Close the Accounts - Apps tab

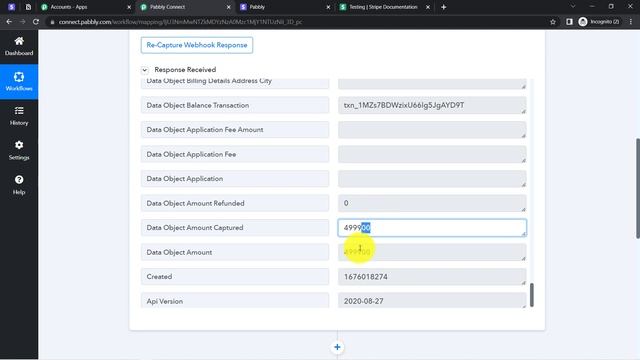click(129, 7)
